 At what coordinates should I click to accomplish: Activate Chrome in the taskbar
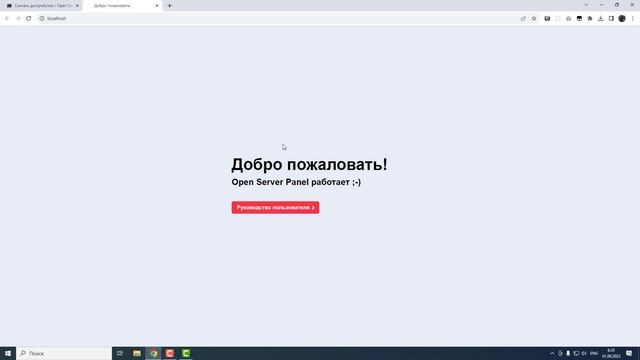153,353
